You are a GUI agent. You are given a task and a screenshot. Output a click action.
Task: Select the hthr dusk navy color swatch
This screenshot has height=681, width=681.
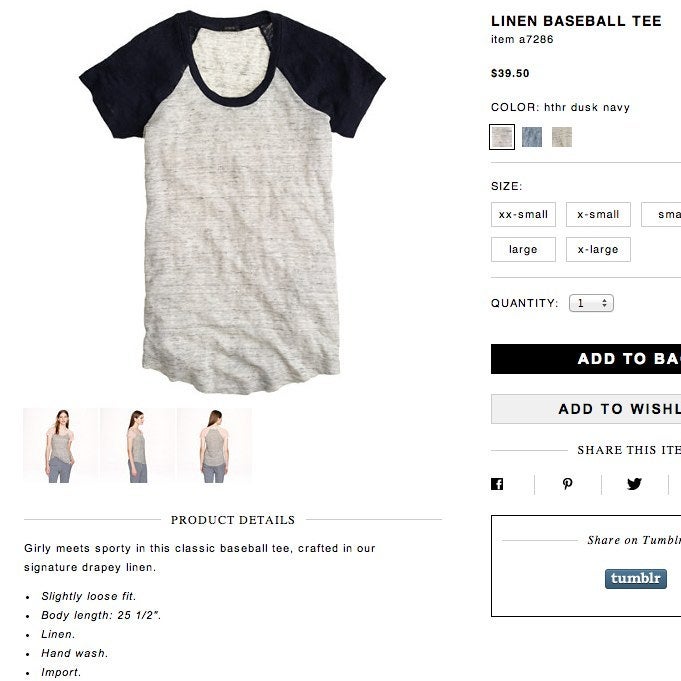[x=502, y=137]
